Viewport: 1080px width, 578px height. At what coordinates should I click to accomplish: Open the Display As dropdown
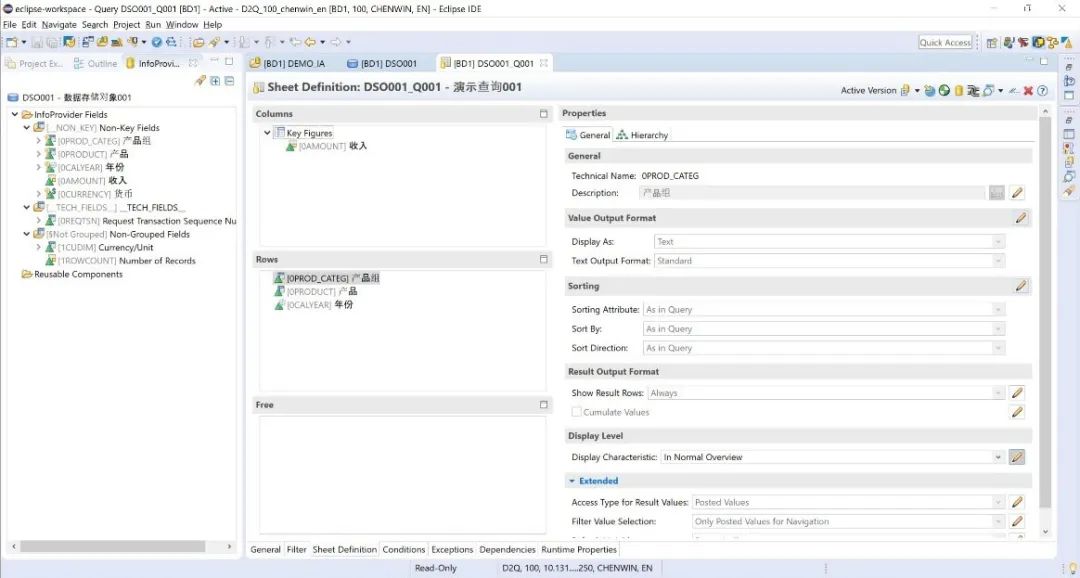pyautogui.click(x=998, y=242)
